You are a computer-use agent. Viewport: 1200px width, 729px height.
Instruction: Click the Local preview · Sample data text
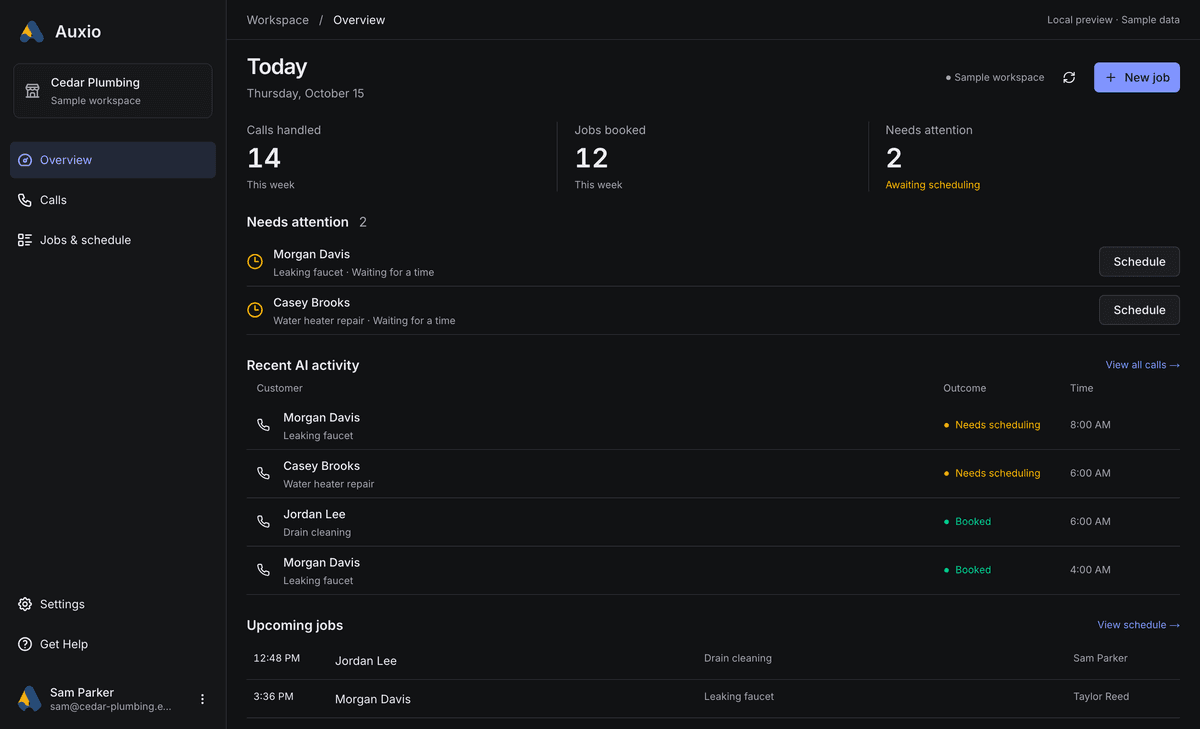tap(1113, 20)
